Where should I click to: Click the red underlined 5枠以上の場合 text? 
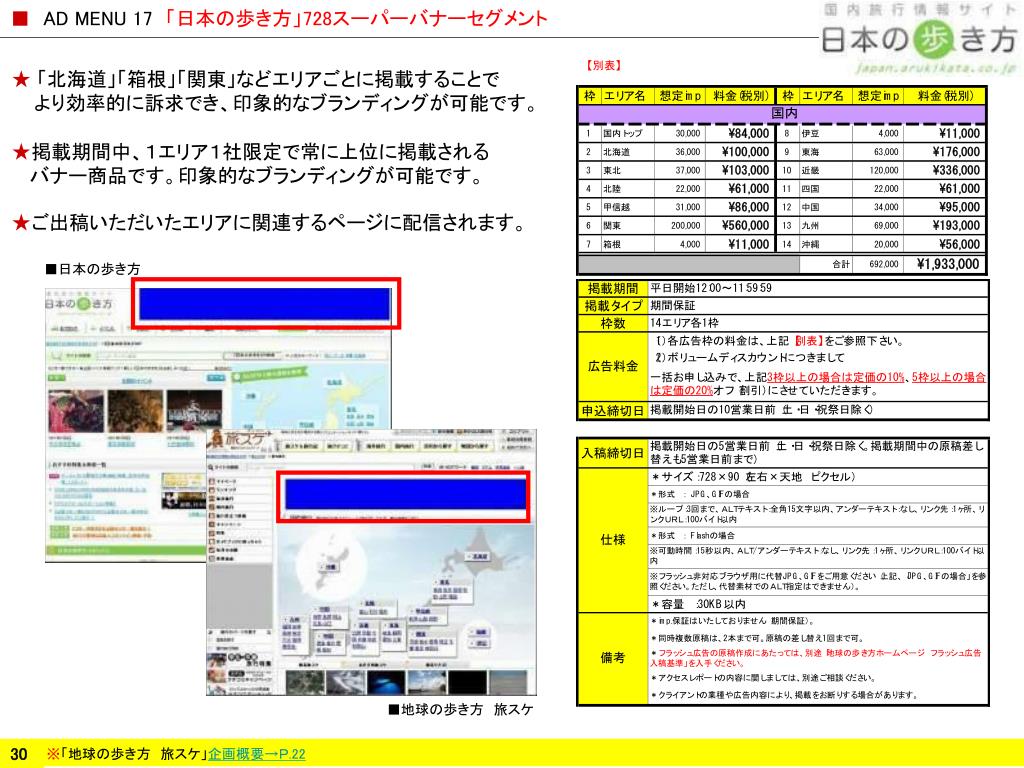coord(949,377)
